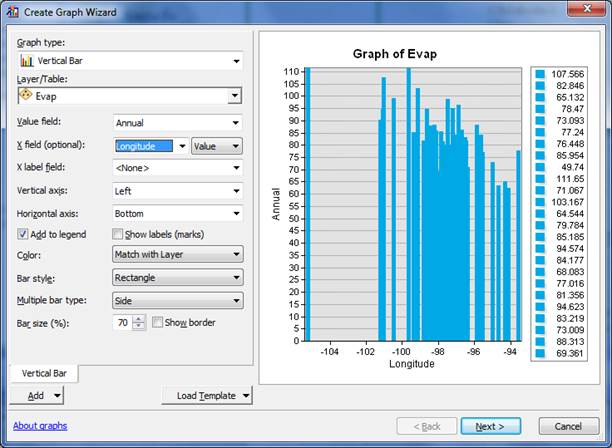Click the Evap layer icon
This screenshot has height=448, width=612.
pos(26,96)
